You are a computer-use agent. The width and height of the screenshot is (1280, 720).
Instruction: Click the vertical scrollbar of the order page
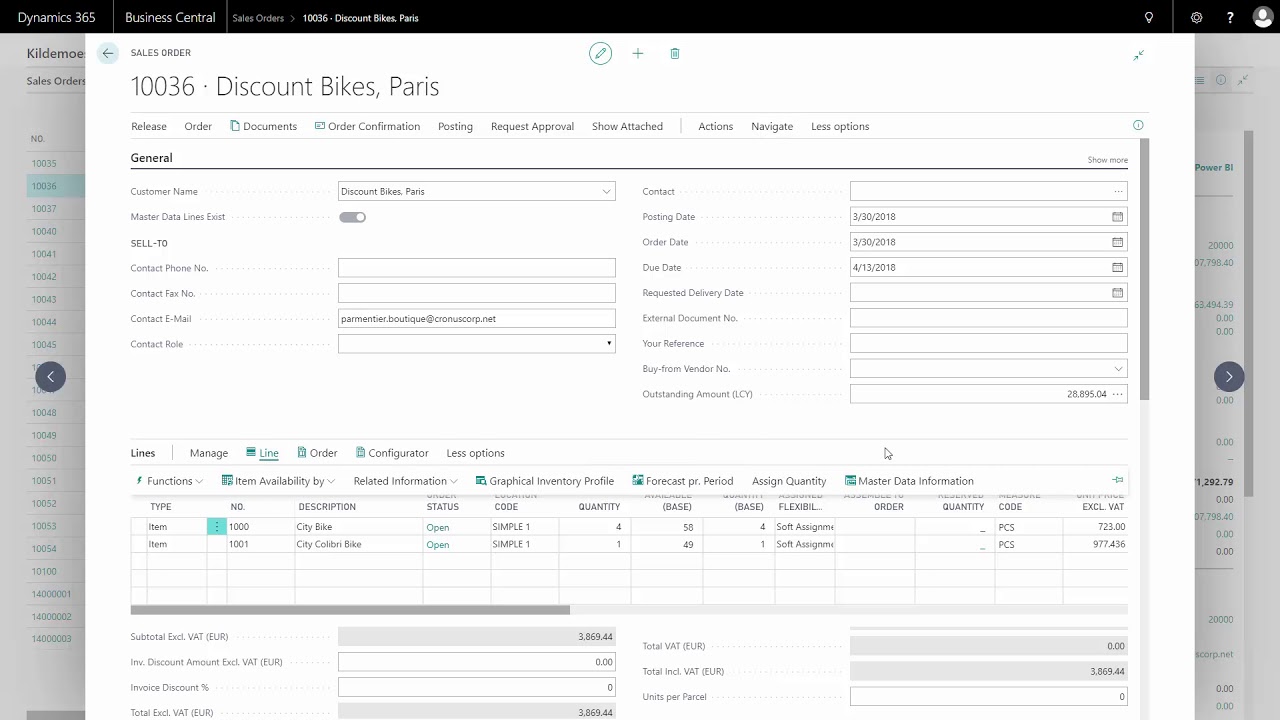(x=1145, y=270)
